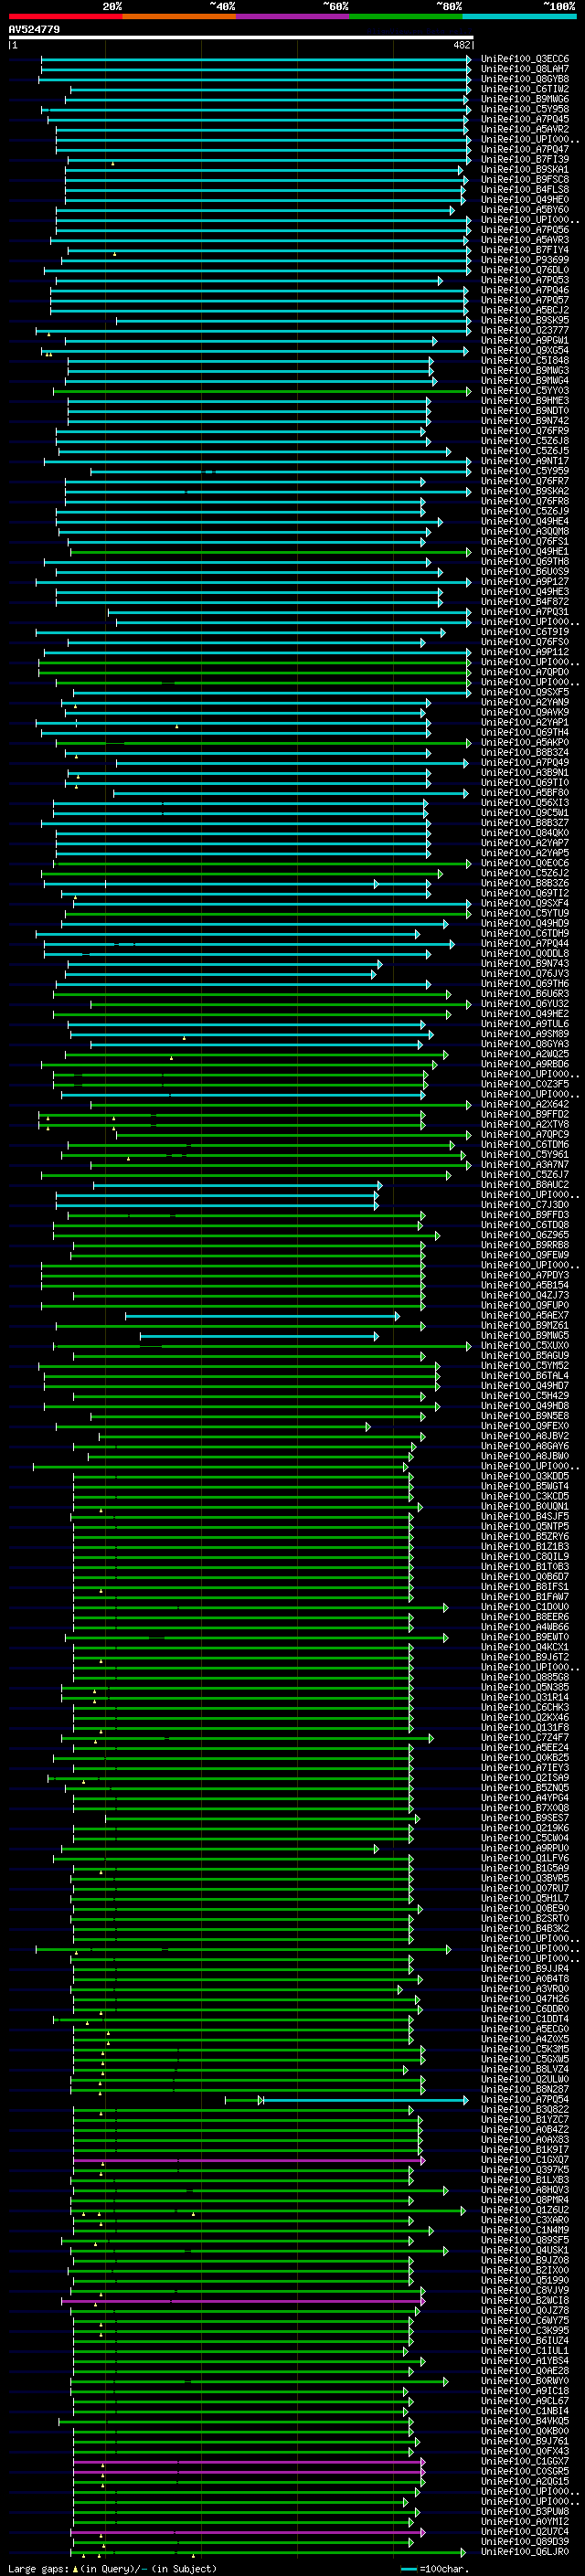Select the UniRef100_A5BY60 label
585x2576 pixels.
click(525, 210)
